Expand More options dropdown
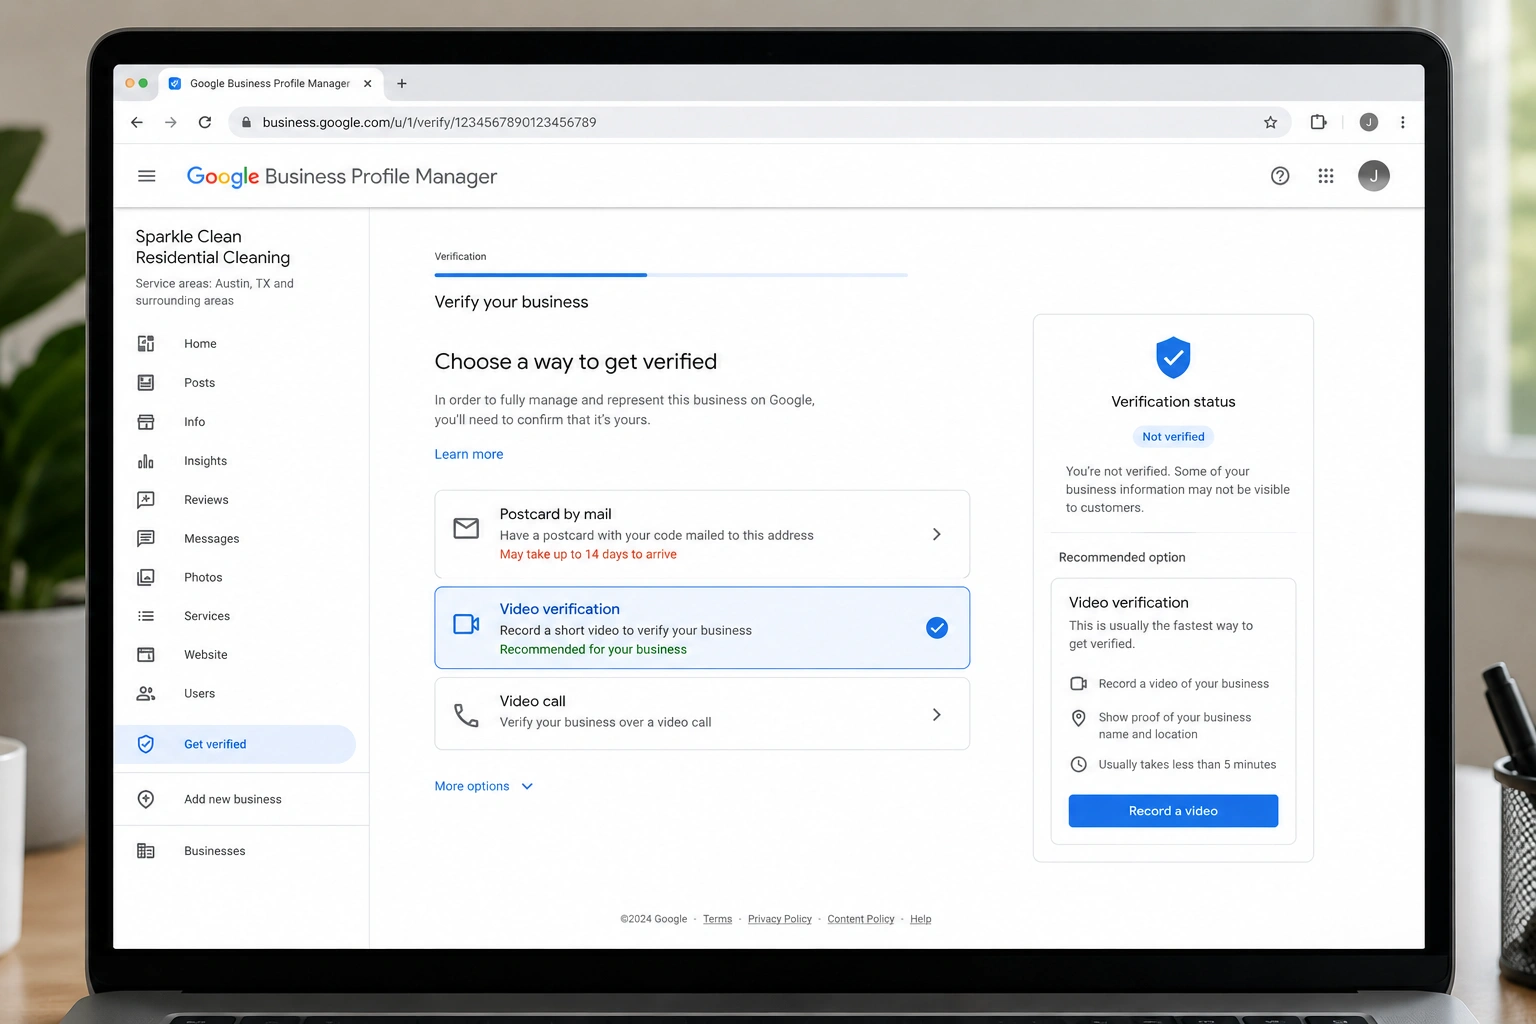The width and height of the screenshot is (1536, 1024). click(x=484, y=786)
